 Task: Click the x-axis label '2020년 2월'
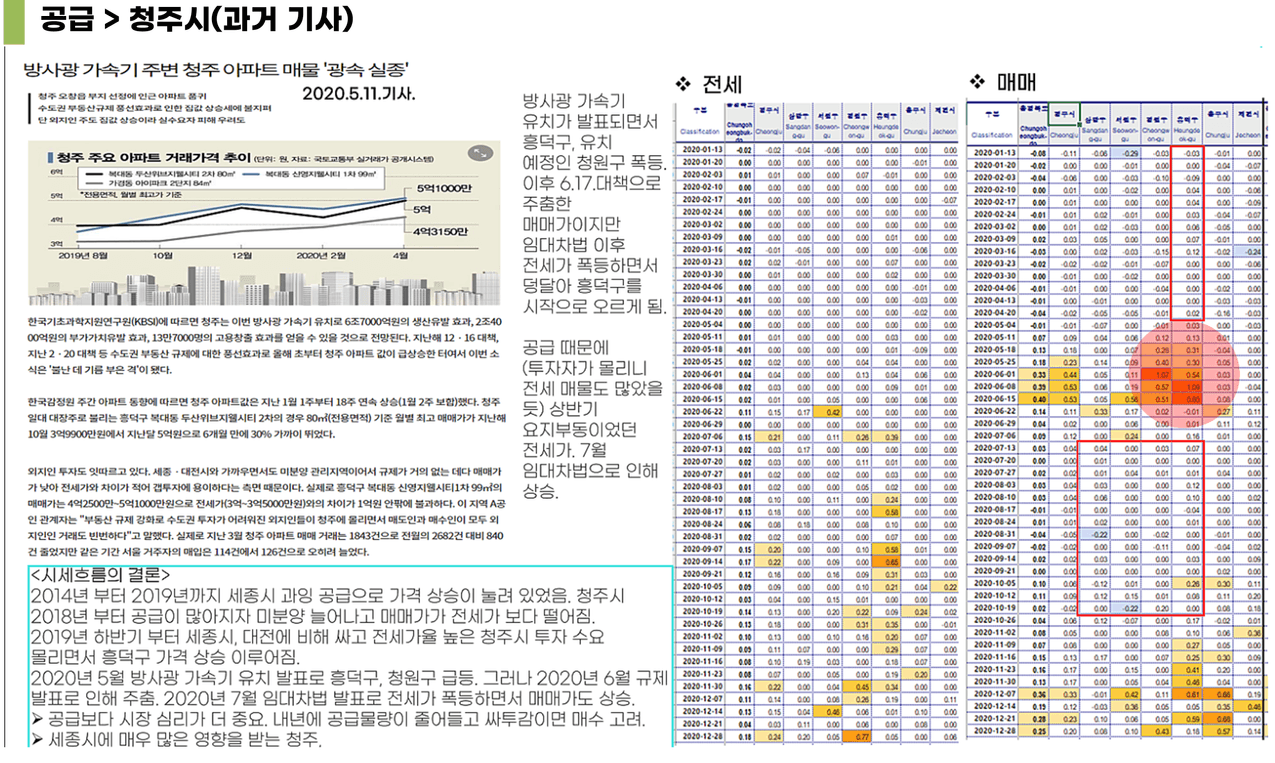click(319, 254)
